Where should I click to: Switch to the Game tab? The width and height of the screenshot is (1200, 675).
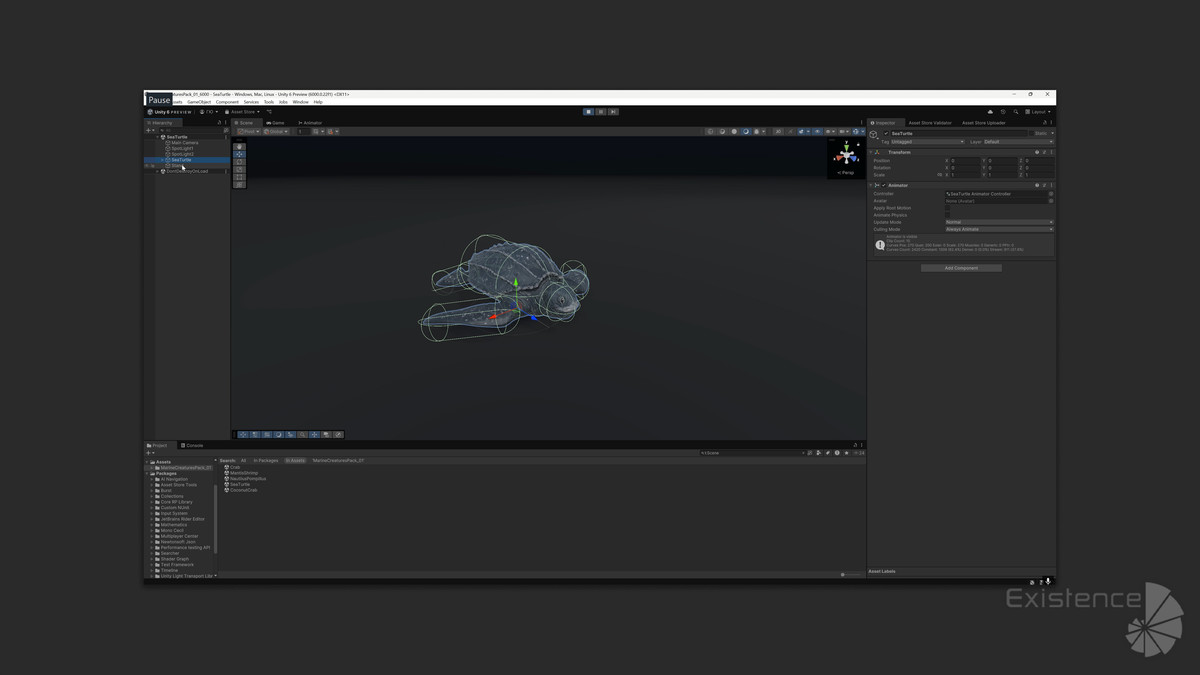(x=275, y=123)
